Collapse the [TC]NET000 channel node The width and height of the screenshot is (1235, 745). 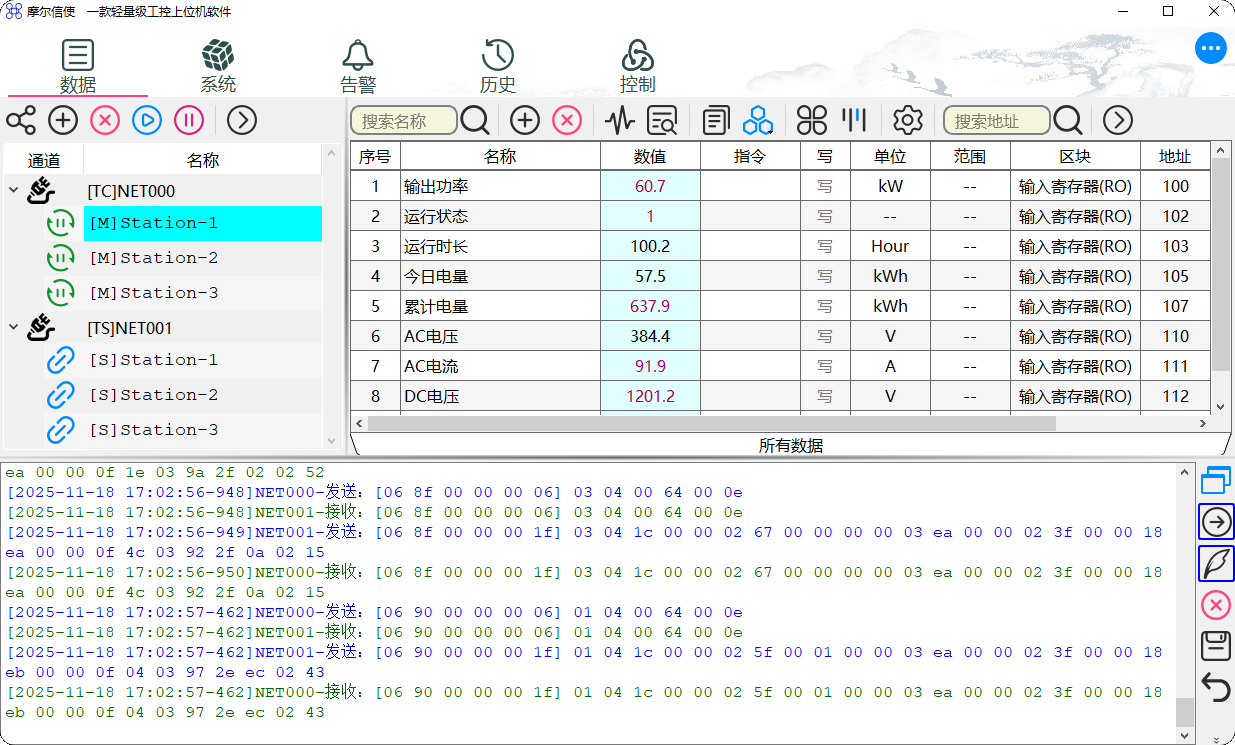[12, 190]
